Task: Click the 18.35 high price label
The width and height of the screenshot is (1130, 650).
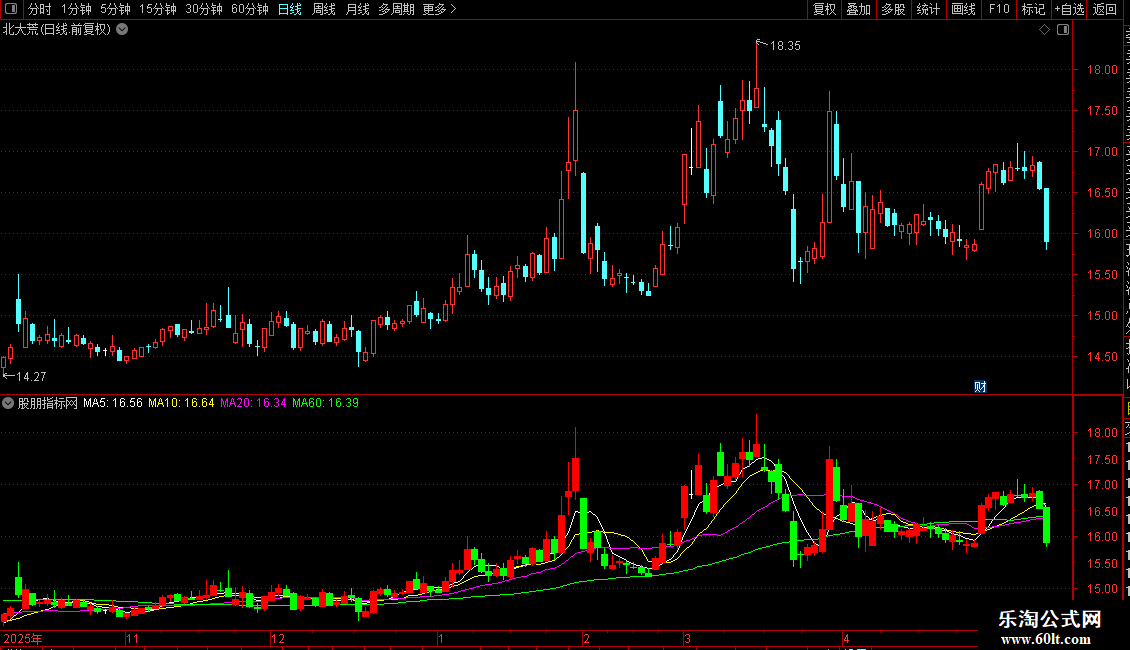Action: tap(785, 46)
